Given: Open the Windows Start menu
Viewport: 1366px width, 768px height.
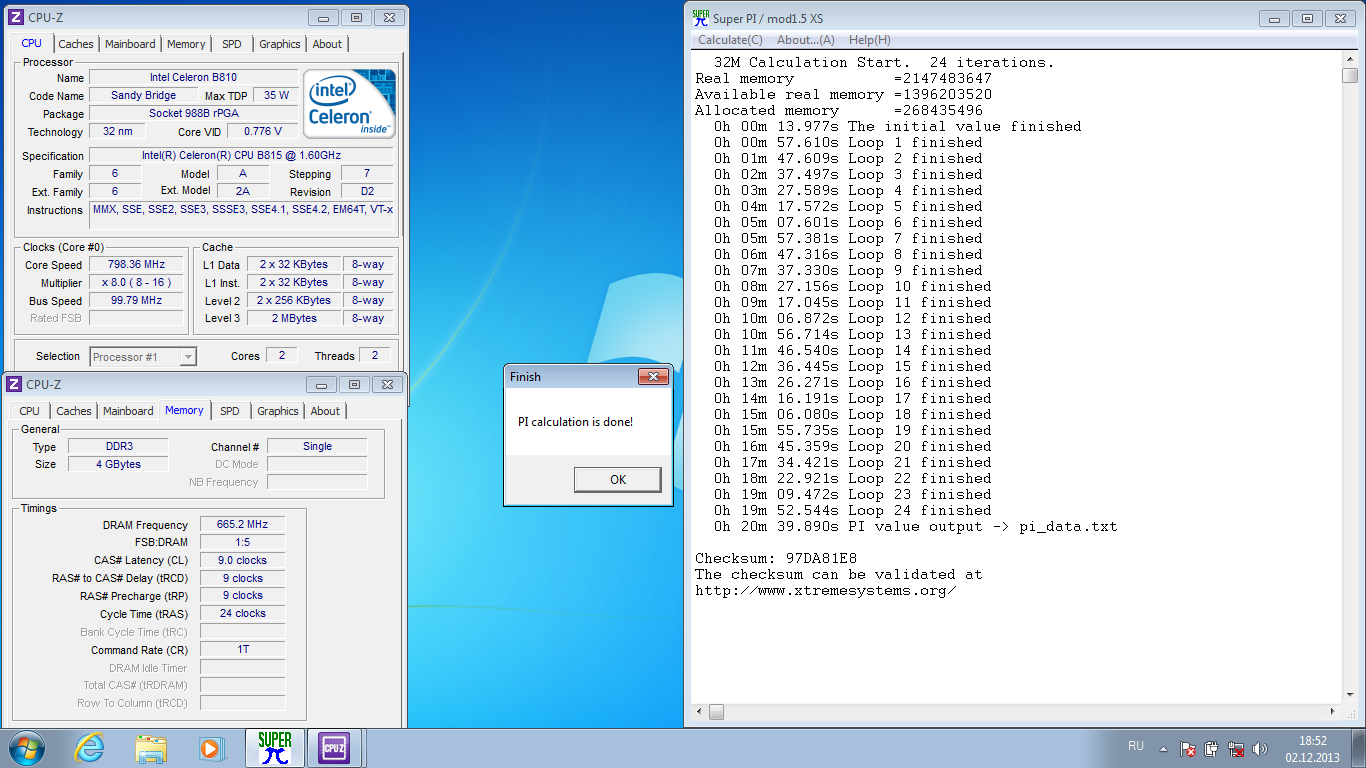Looking at the screenshot, I should (x=26, y=748).
